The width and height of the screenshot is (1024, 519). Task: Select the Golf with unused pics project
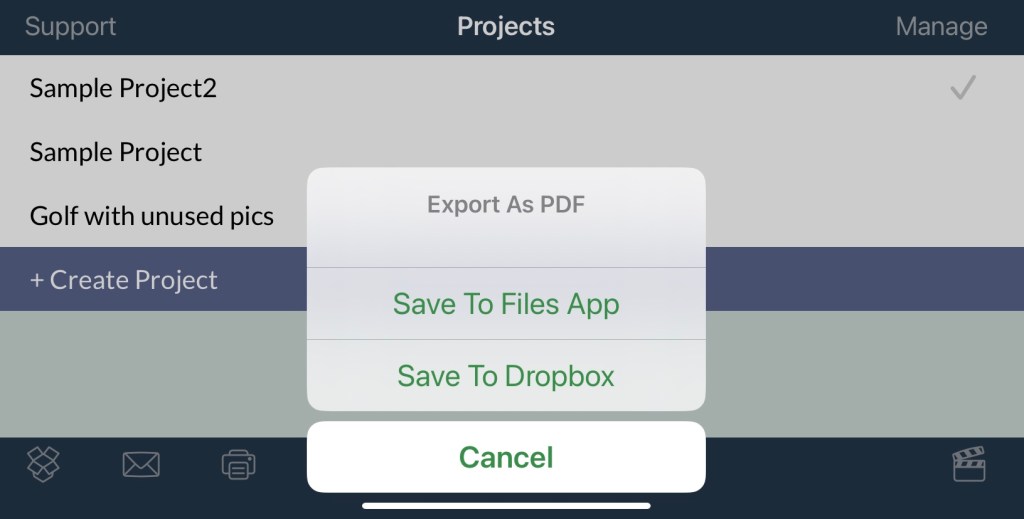[x=152, y=216]
